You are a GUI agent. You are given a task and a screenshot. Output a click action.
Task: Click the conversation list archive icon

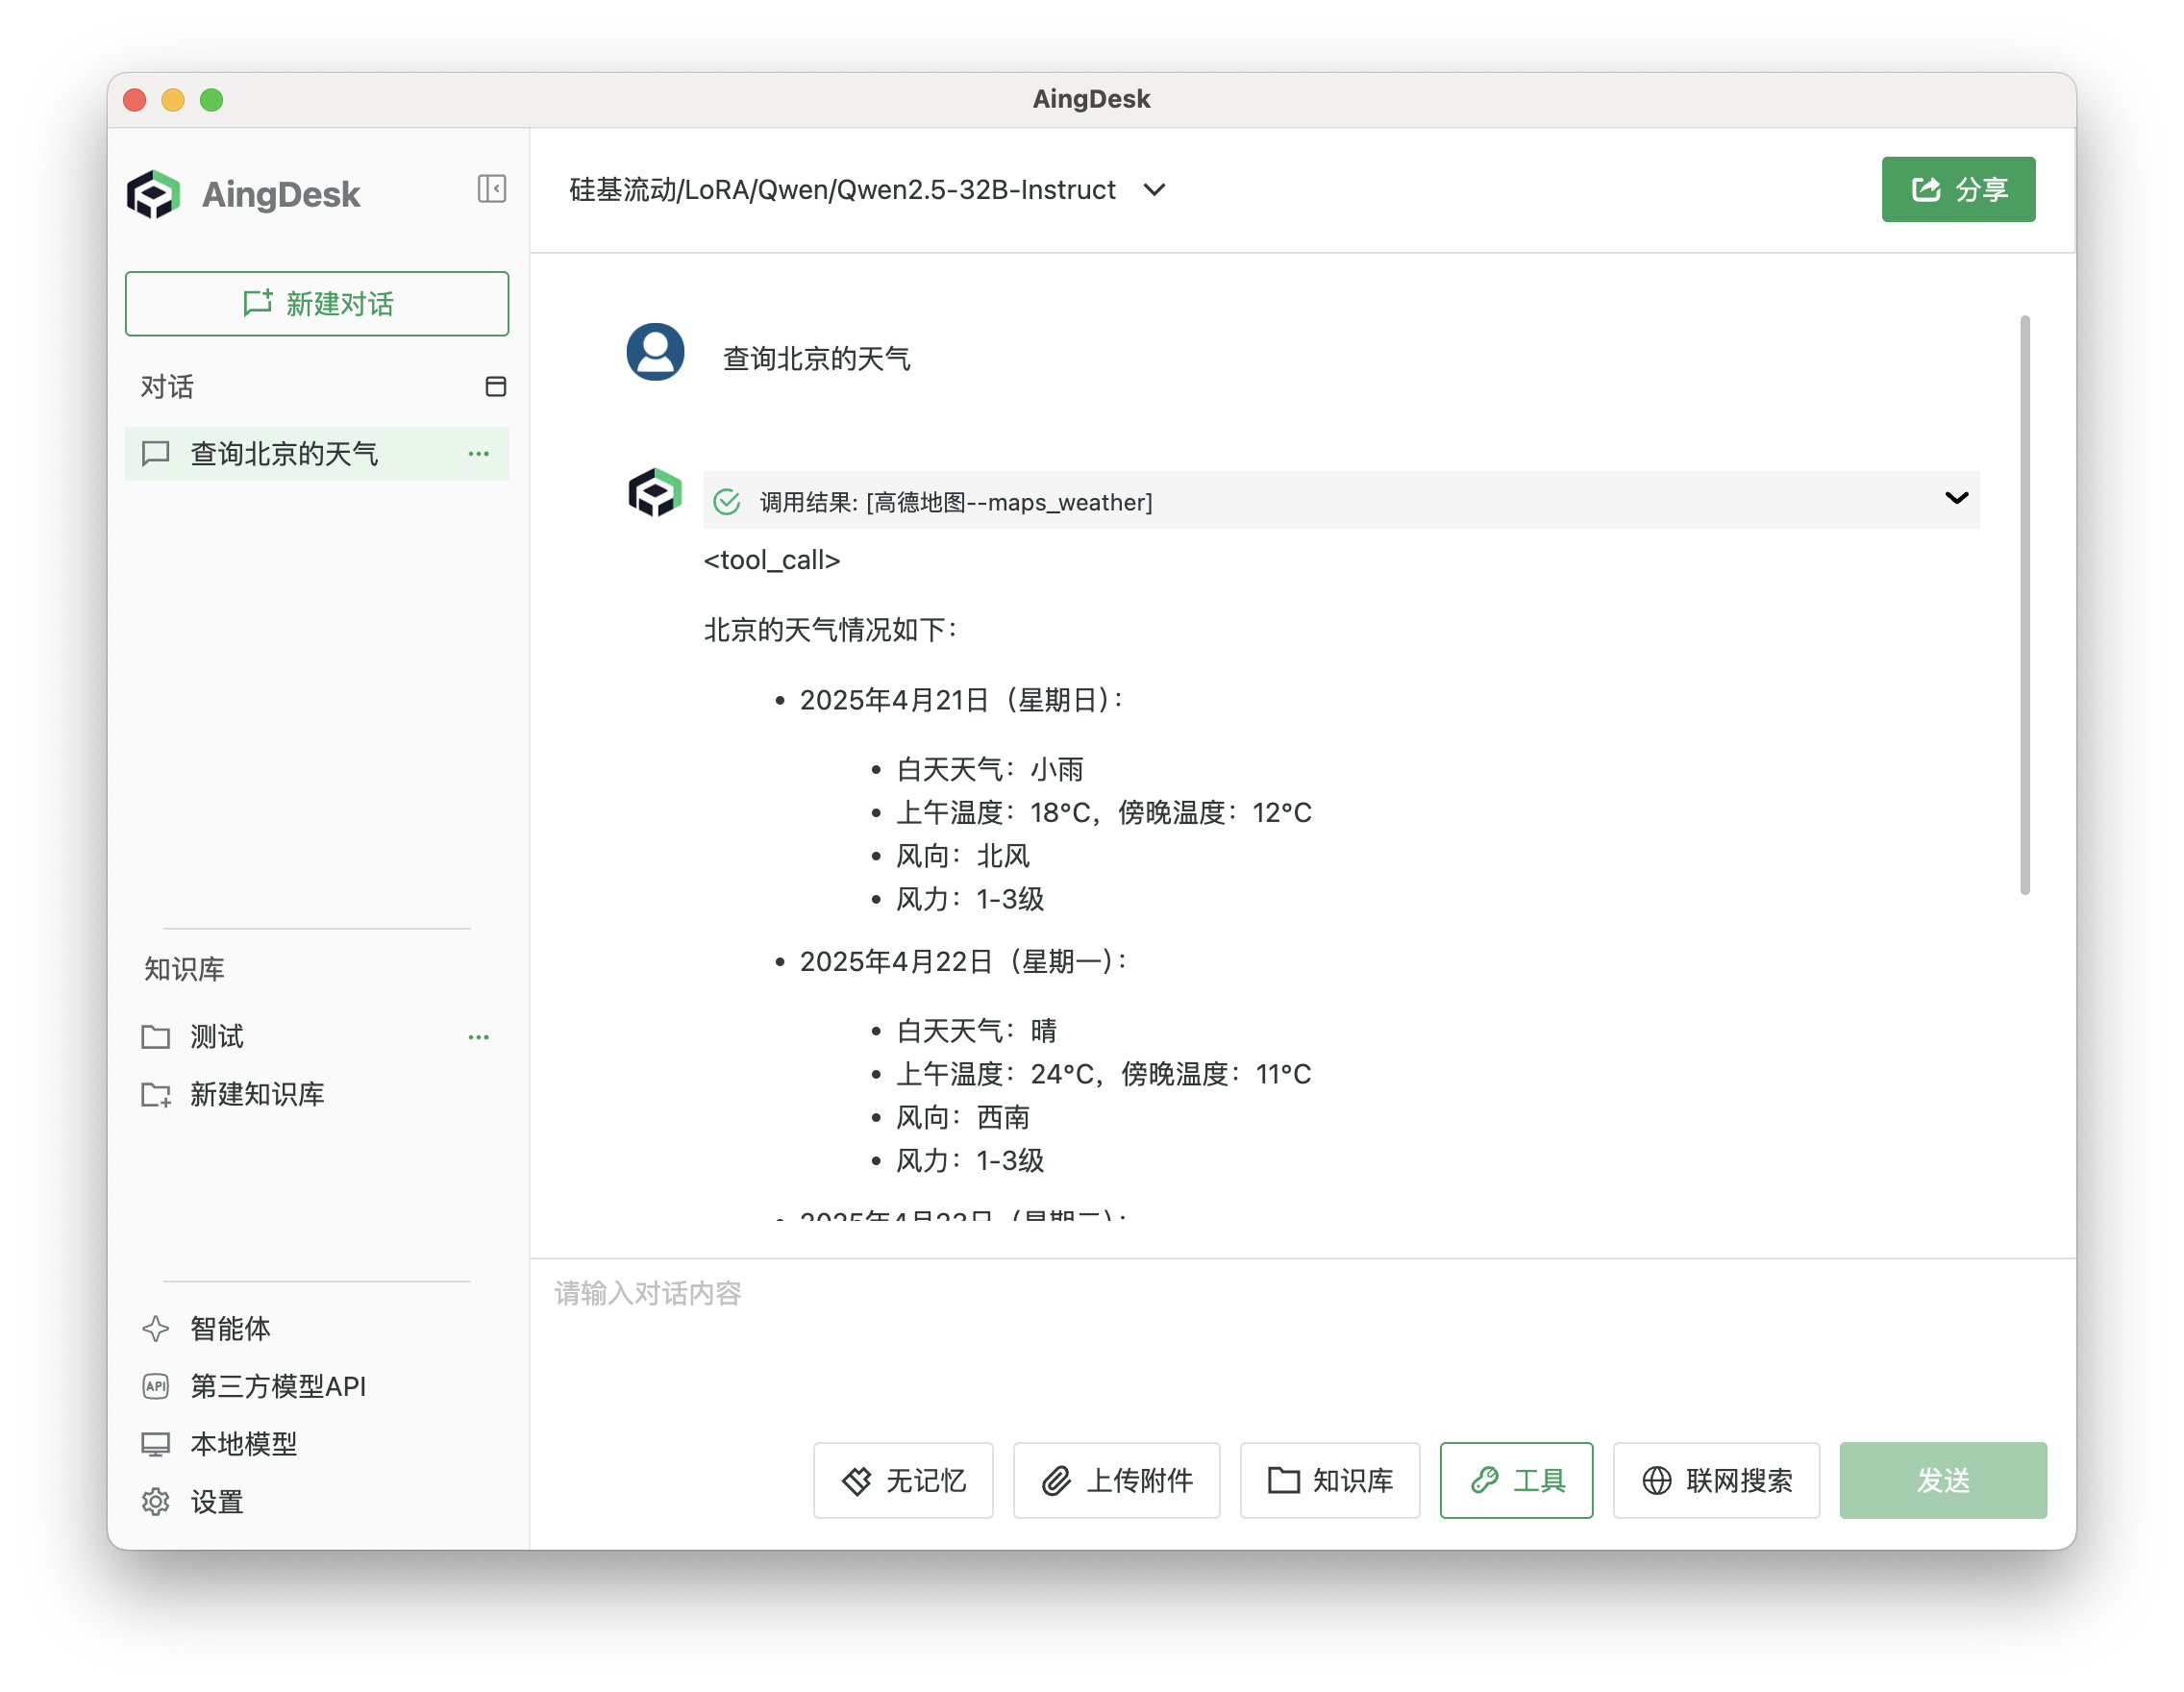pos(495,387)
